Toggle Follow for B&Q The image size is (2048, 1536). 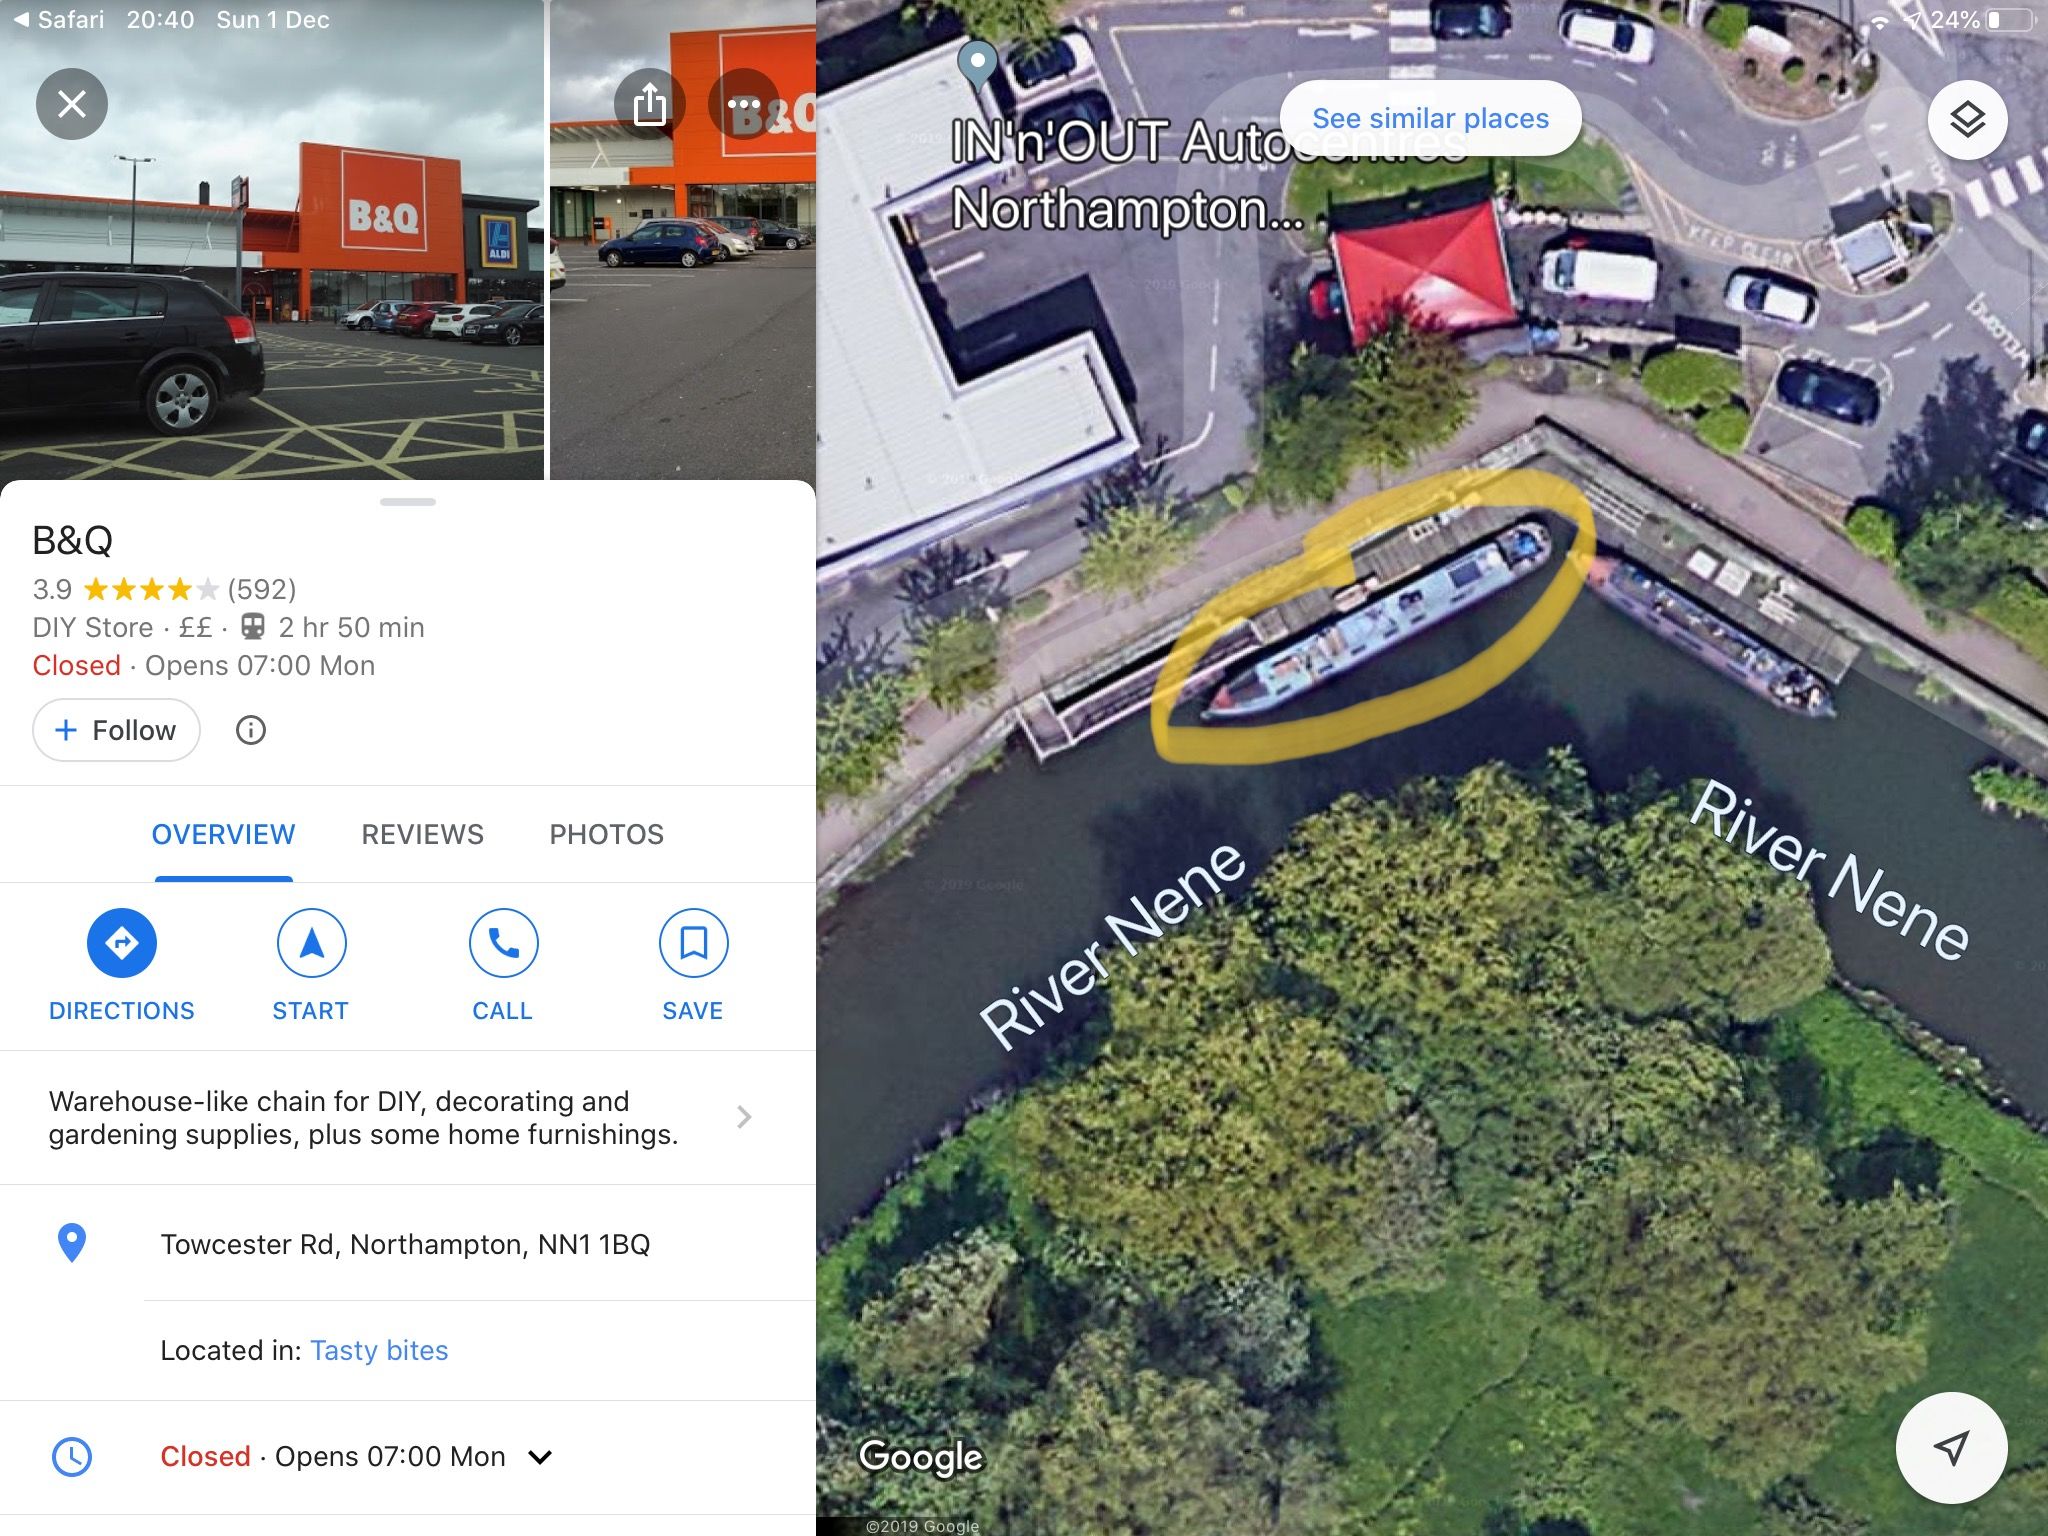point(117,730)
